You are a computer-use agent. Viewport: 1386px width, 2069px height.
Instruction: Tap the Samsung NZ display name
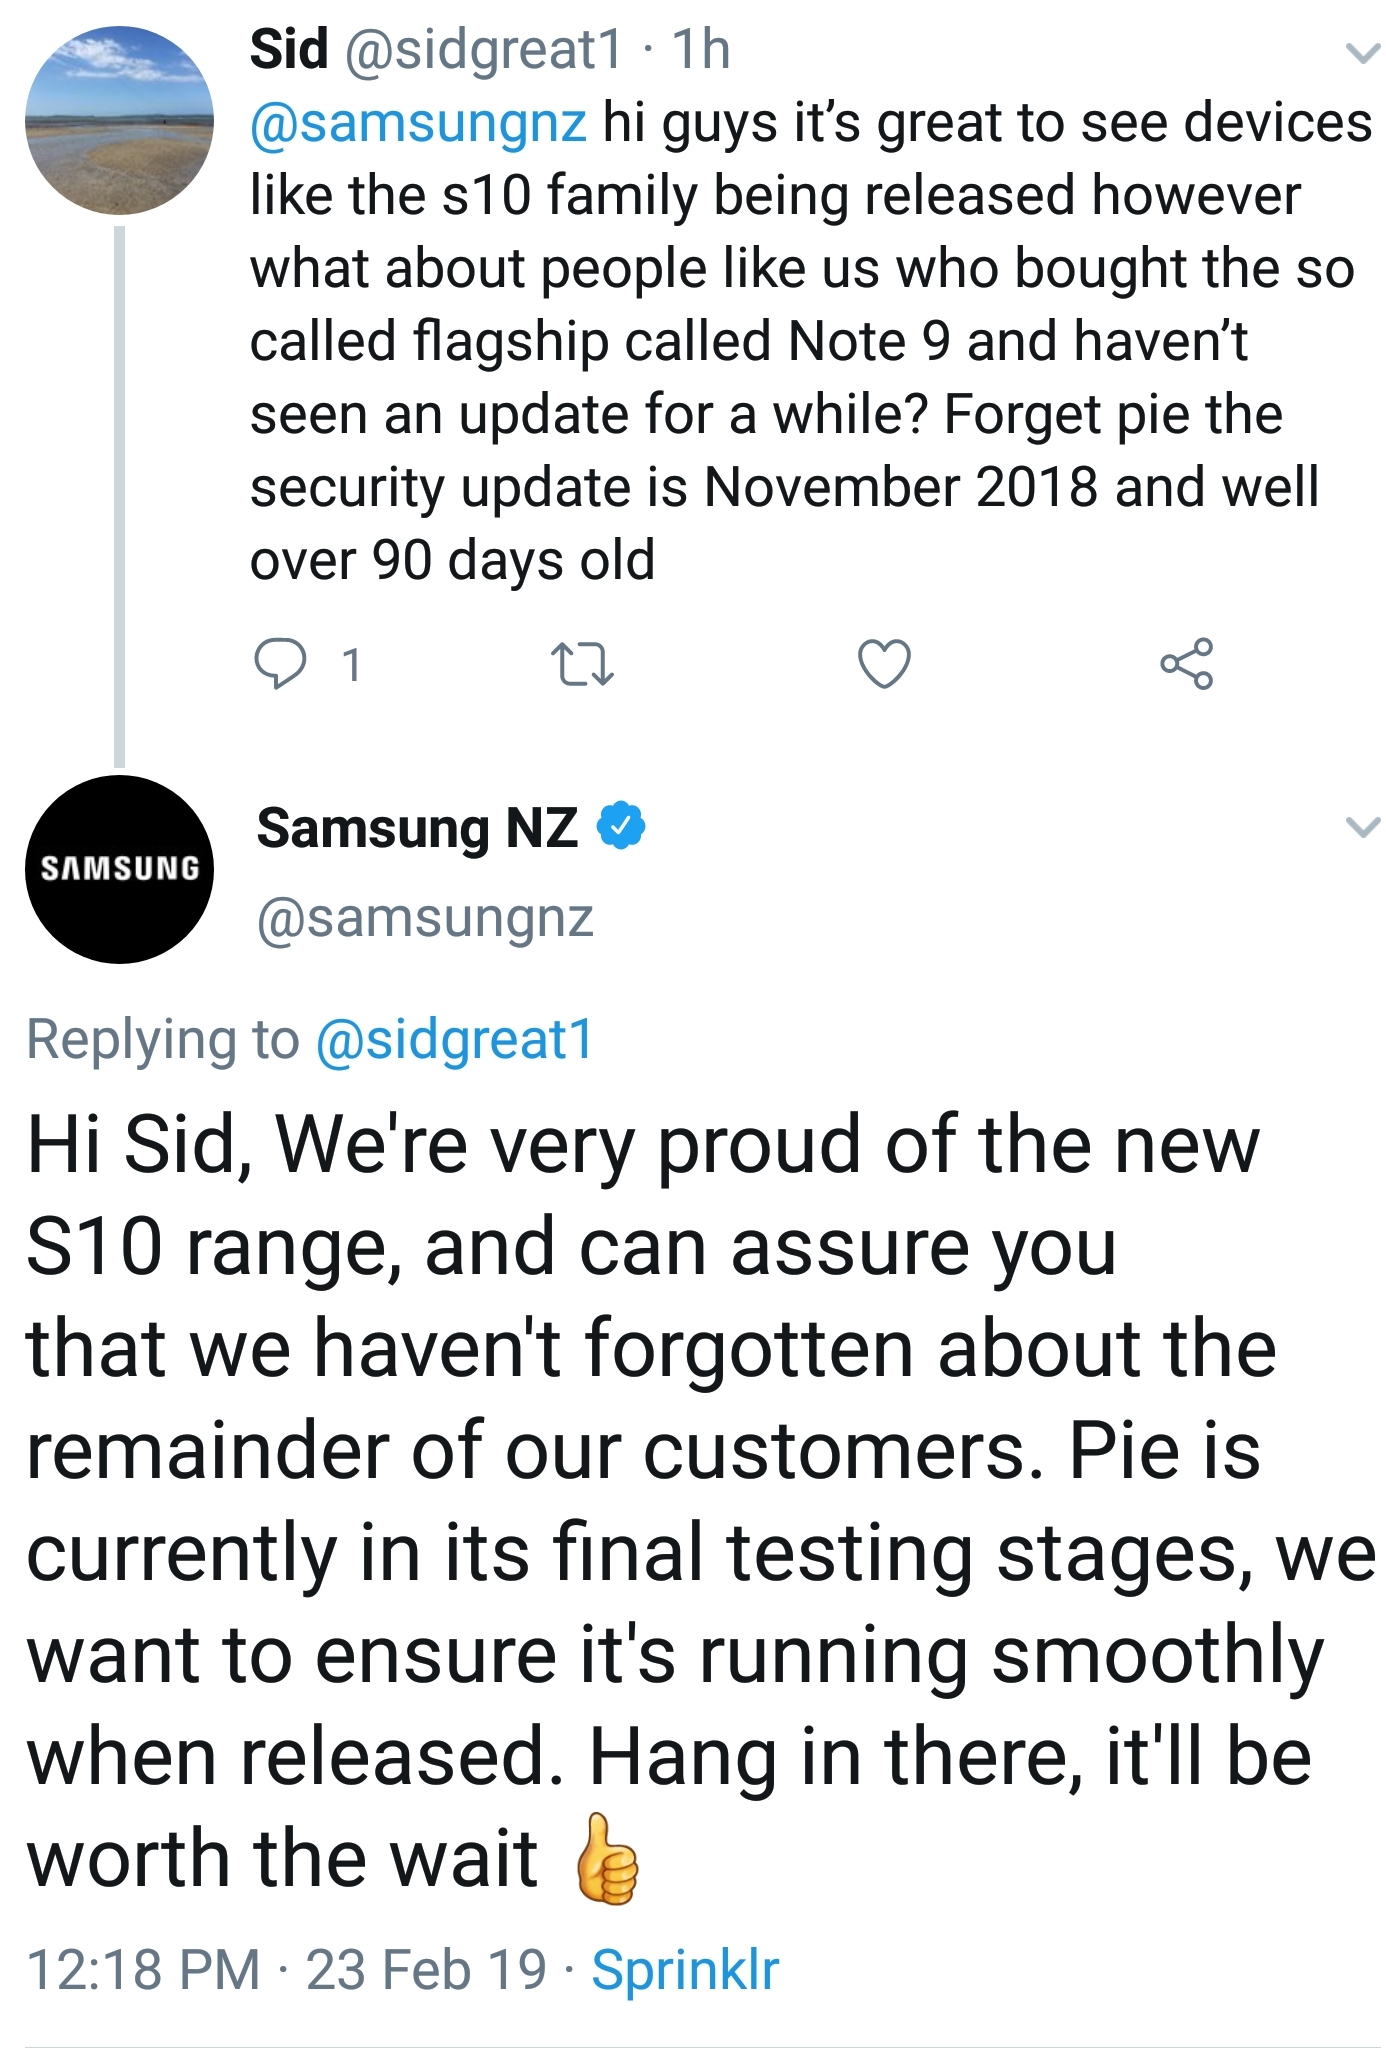tap(417, 829)
